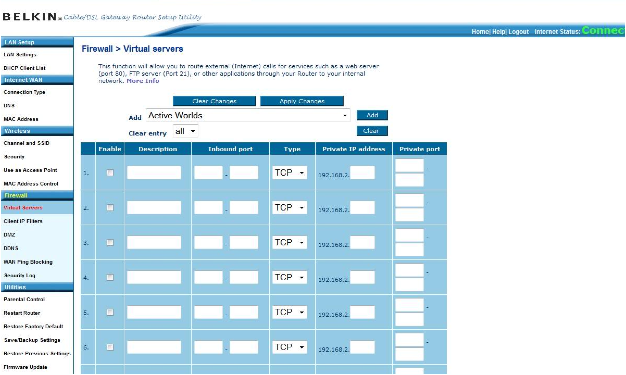626x375 pixels.
Task: Click the Clear Changes button
Action: 214,101
